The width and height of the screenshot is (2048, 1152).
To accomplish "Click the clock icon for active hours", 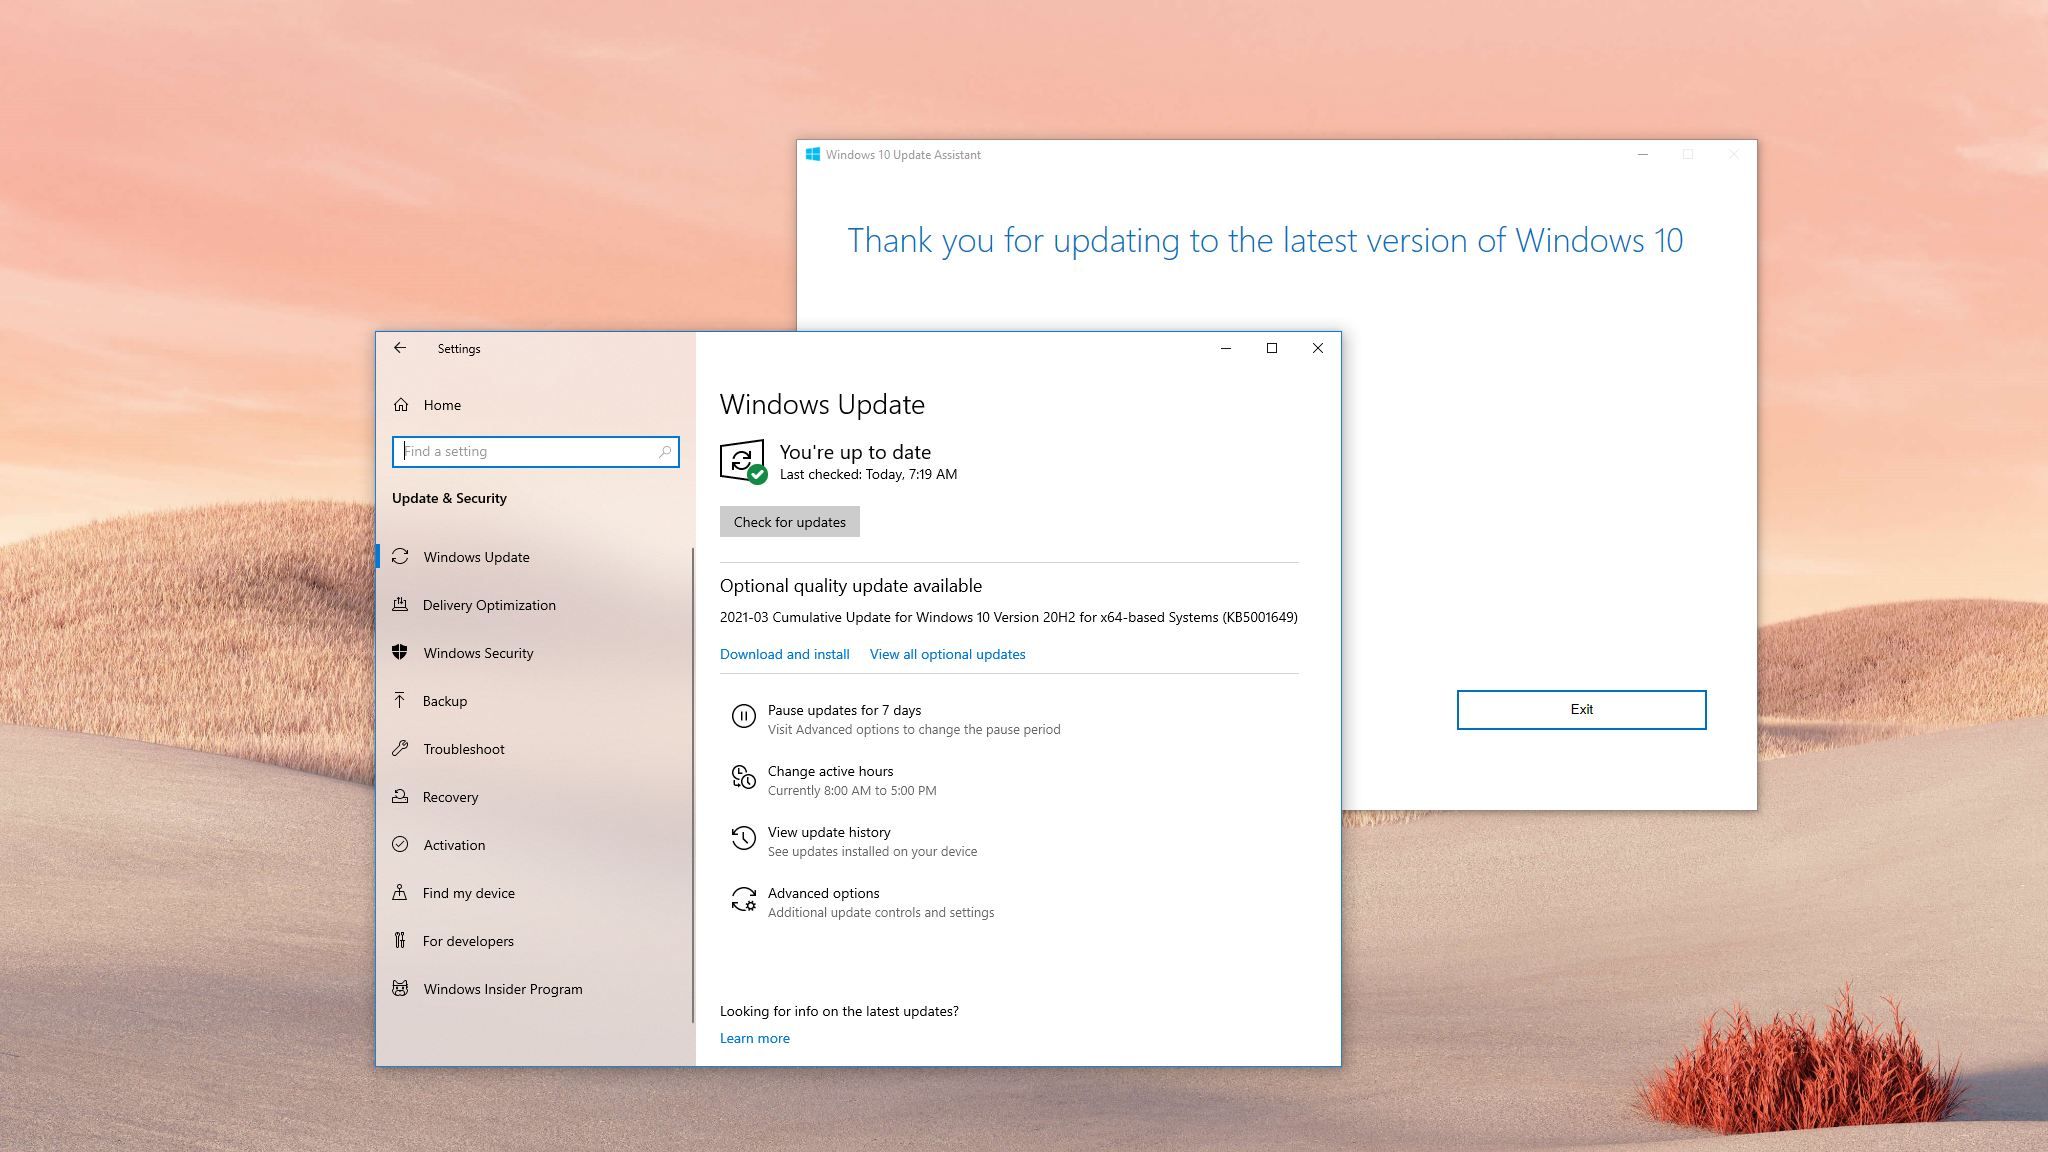I will [x=743, y=777].
